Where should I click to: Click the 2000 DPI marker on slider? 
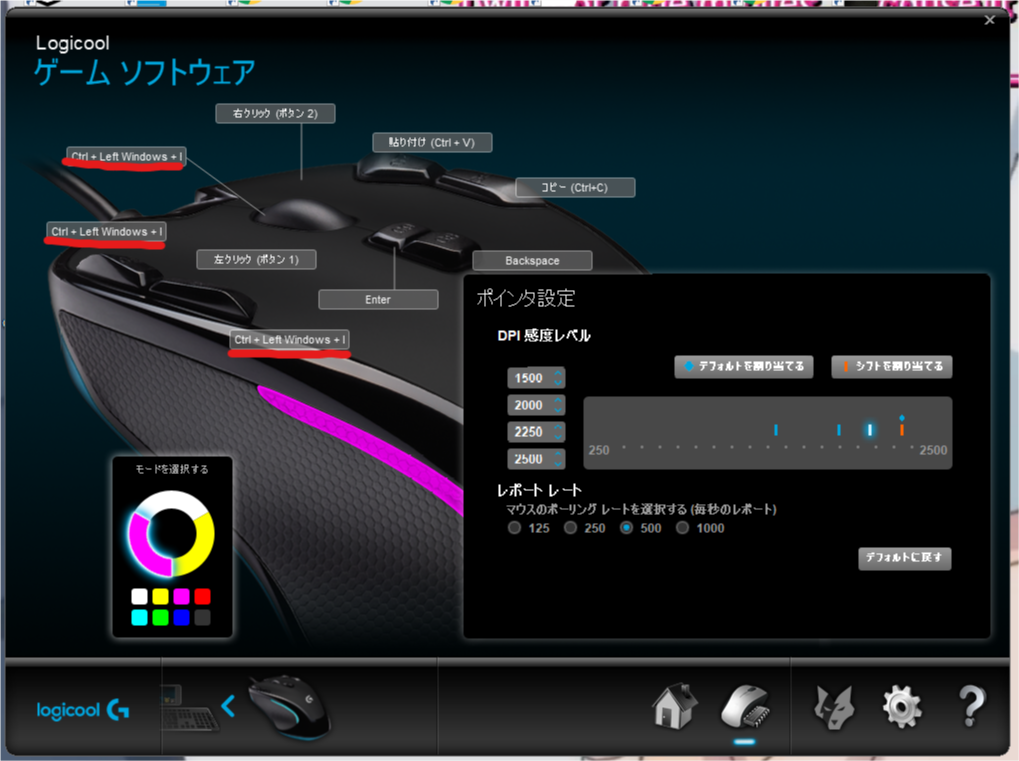tap(839, 430)
